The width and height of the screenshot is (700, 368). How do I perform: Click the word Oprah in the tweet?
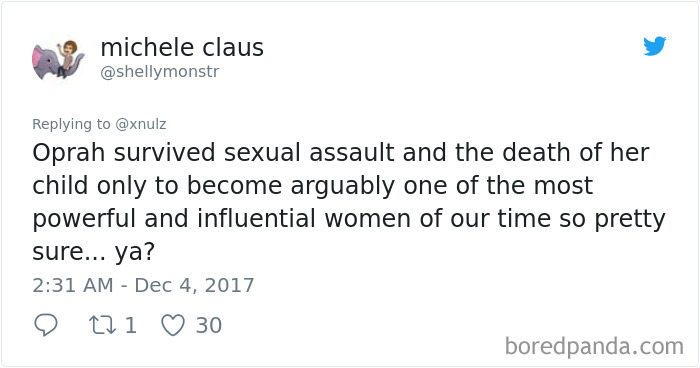tap(69, 153)
